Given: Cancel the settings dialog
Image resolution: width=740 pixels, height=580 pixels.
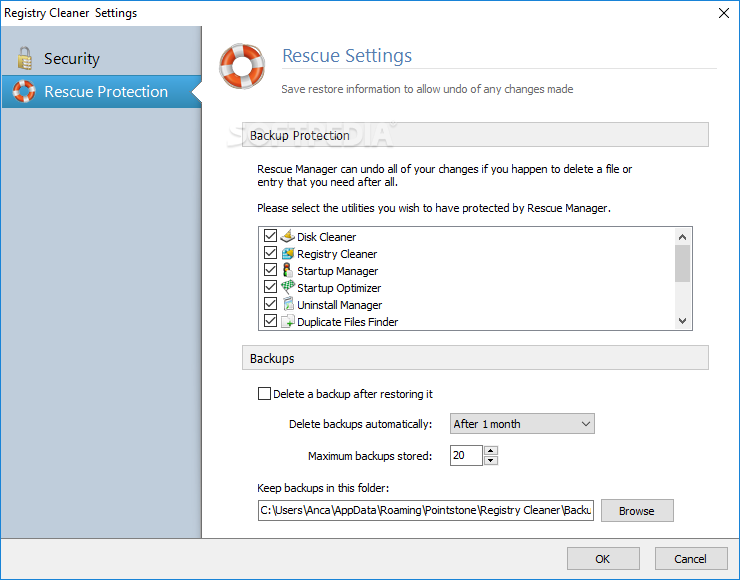Looking at the screenshot, I should (x=690, y=559).
